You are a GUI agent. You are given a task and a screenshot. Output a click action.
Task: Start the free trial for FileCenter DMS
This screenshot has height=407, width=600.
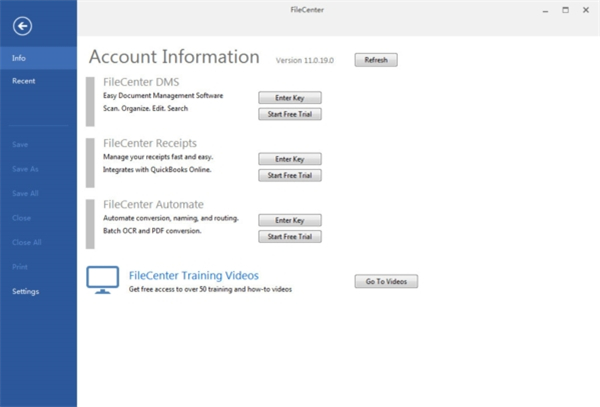[289, 114]
